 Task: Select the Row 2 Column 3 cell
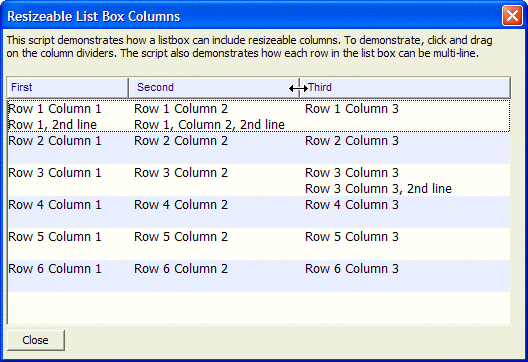tap(352, 141)
